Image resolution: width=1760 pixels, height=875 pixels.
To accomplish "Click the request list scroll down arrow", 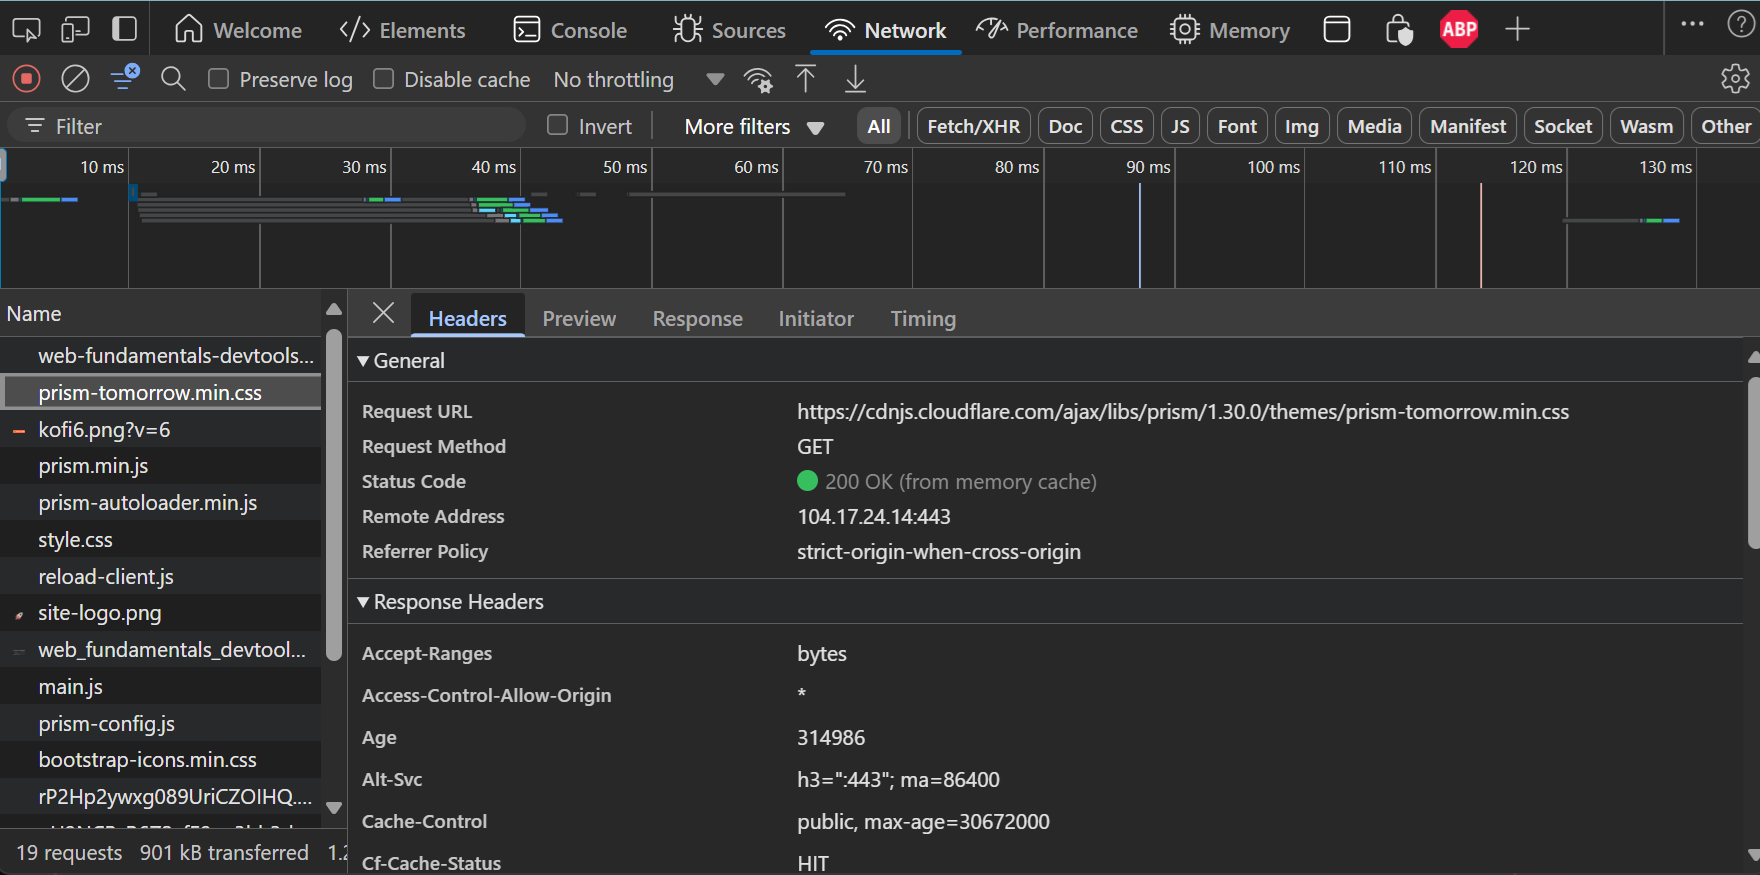I will click(334, 808).
